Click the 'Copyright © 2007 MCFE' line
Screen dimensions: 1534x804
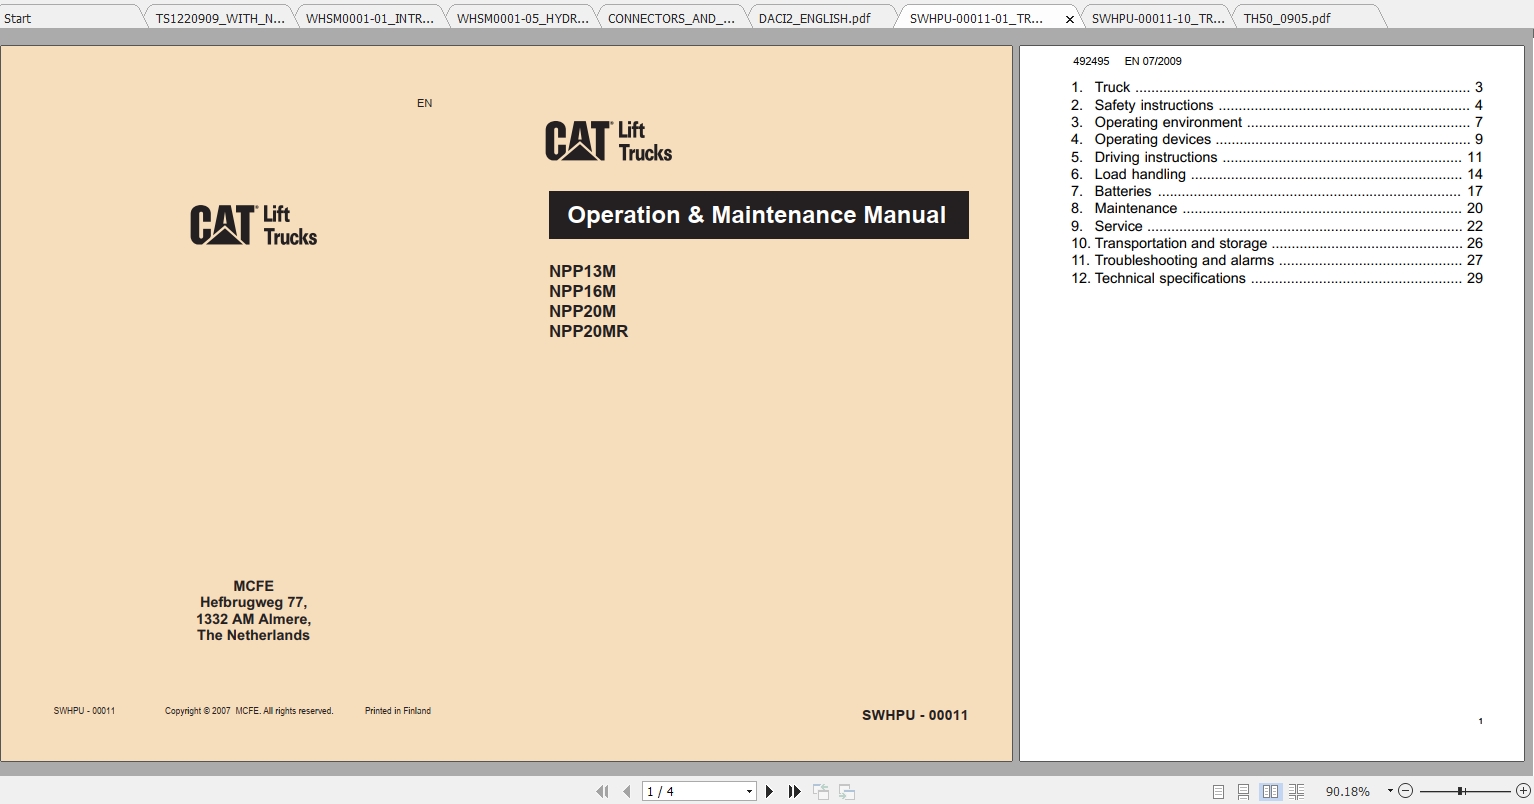pyautogui.click(x=249, y=711)
